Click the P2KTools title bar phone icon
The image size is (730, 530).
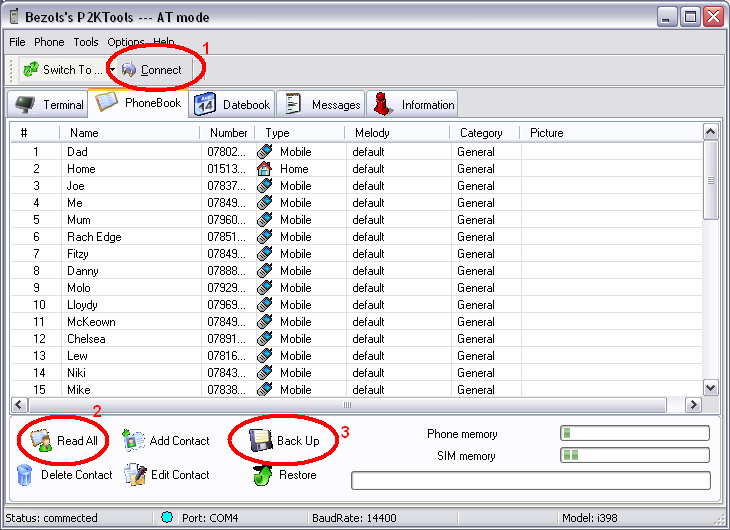[x=14, y=16]
